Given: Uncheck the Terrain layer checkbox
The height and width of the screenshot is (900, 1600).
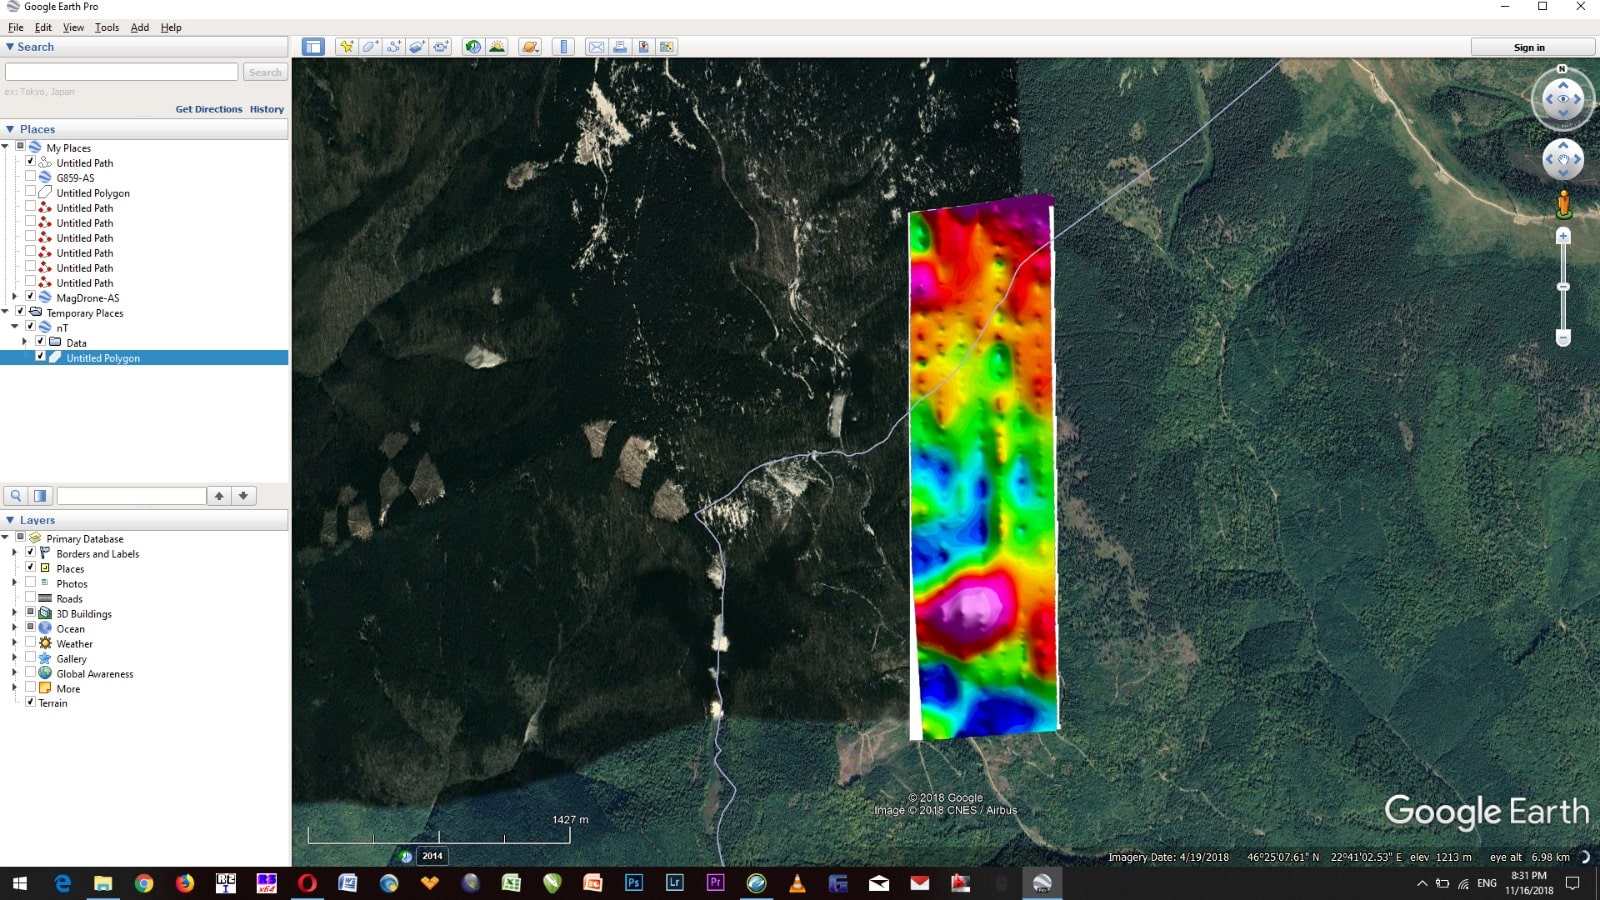Looking at the screenshot, I should tap(30, 702).
